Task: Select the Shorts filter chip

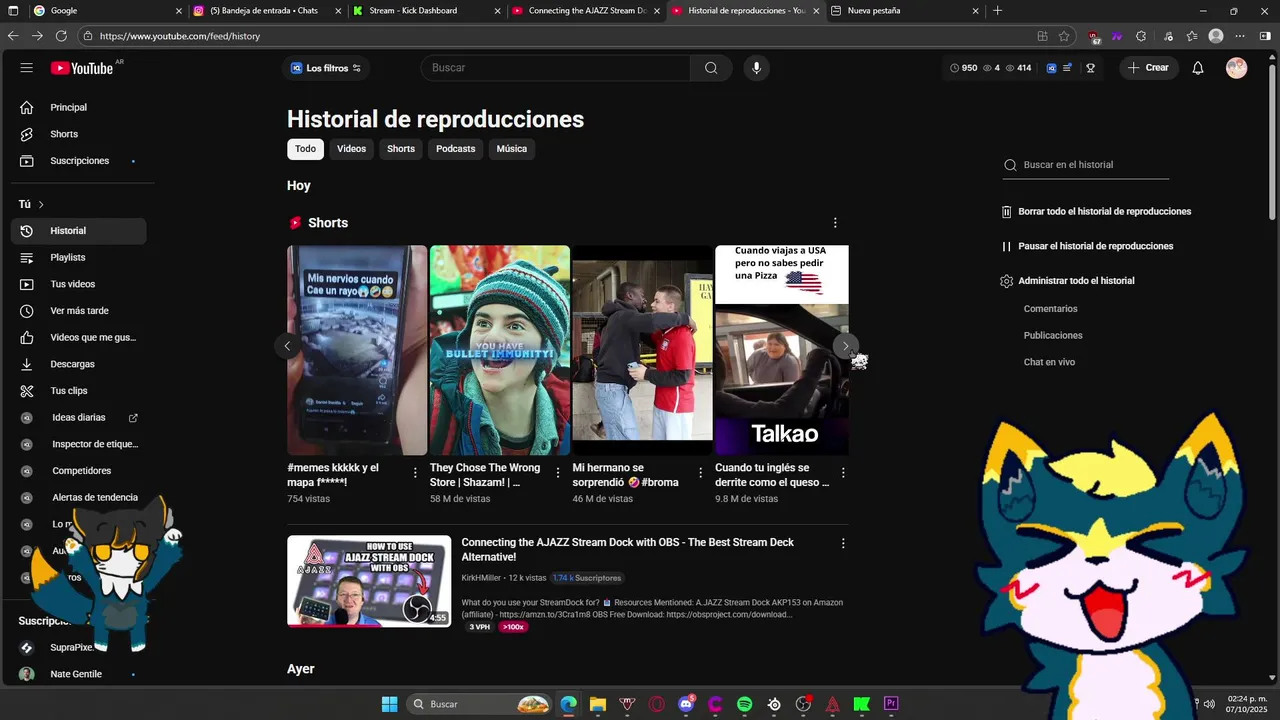Action: pos(401,149)
